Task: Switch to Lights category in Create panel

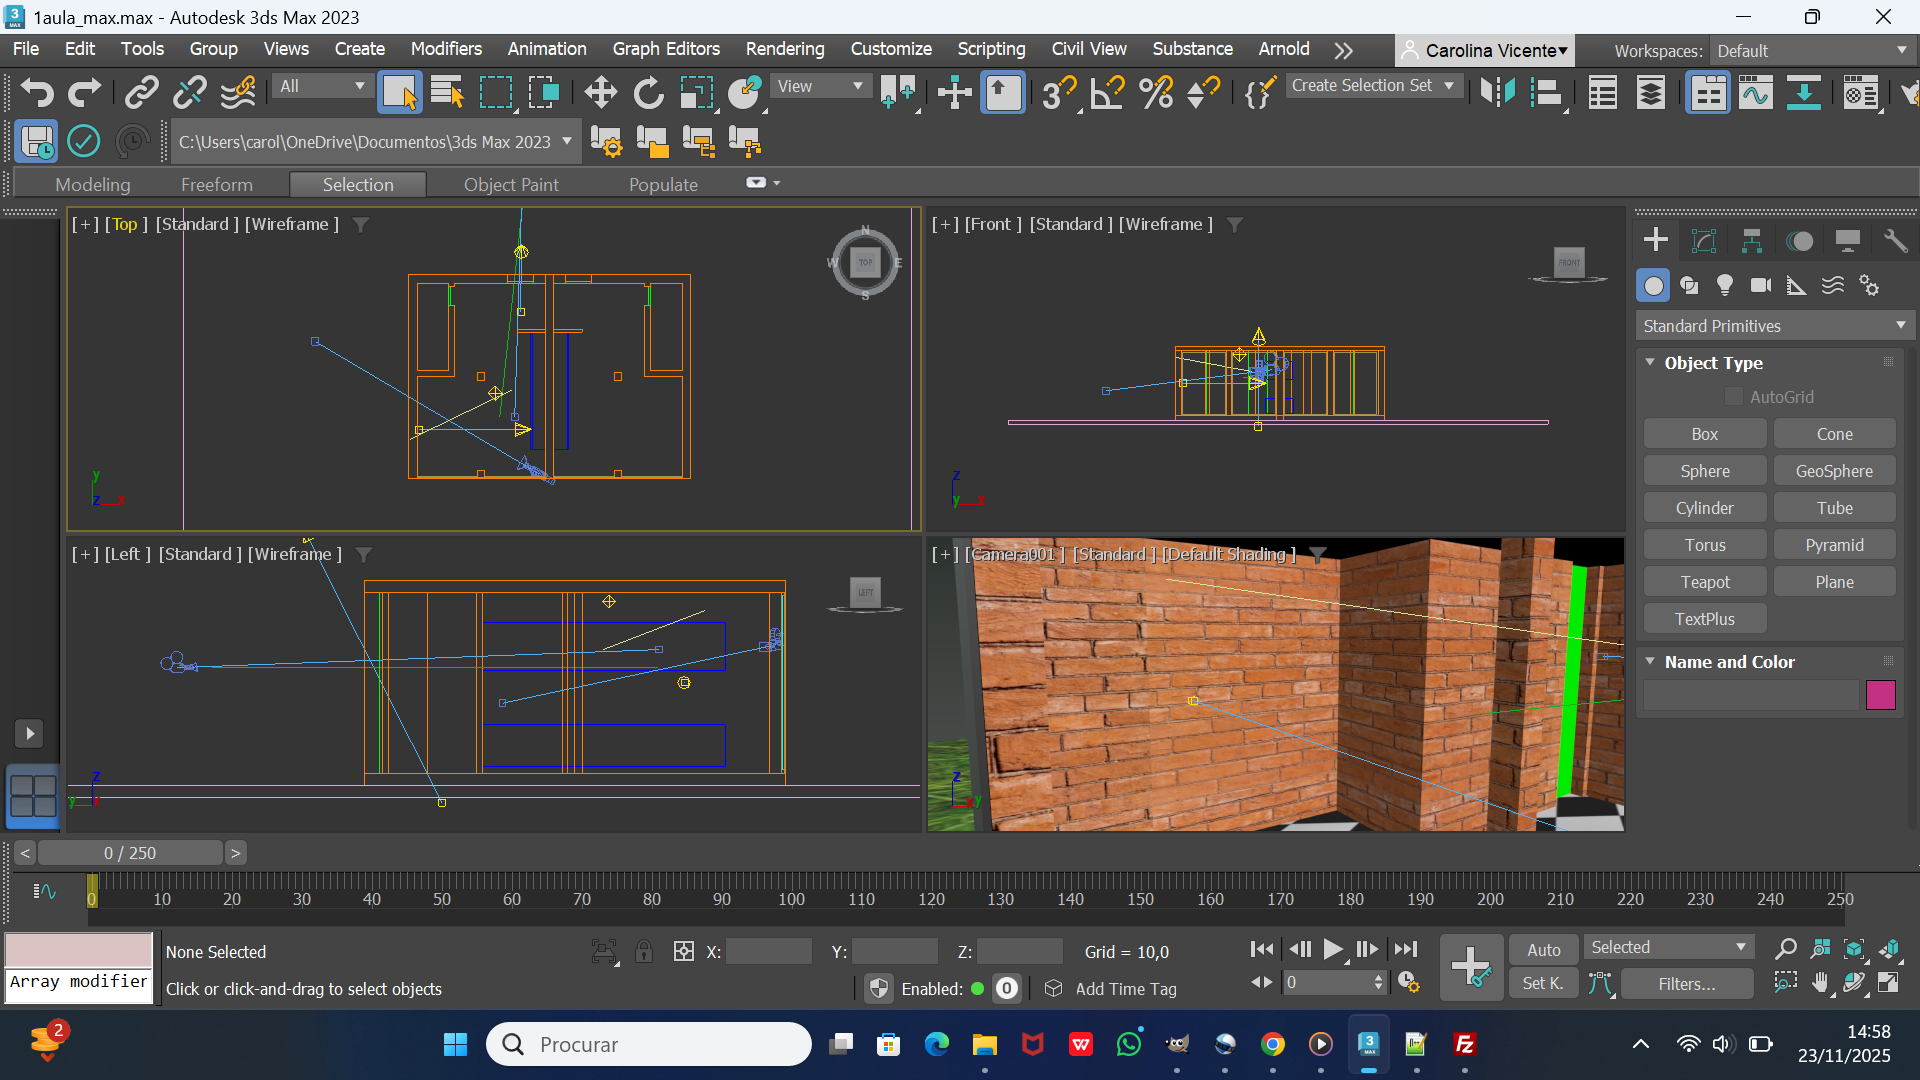Action: tap(1725, 286)
